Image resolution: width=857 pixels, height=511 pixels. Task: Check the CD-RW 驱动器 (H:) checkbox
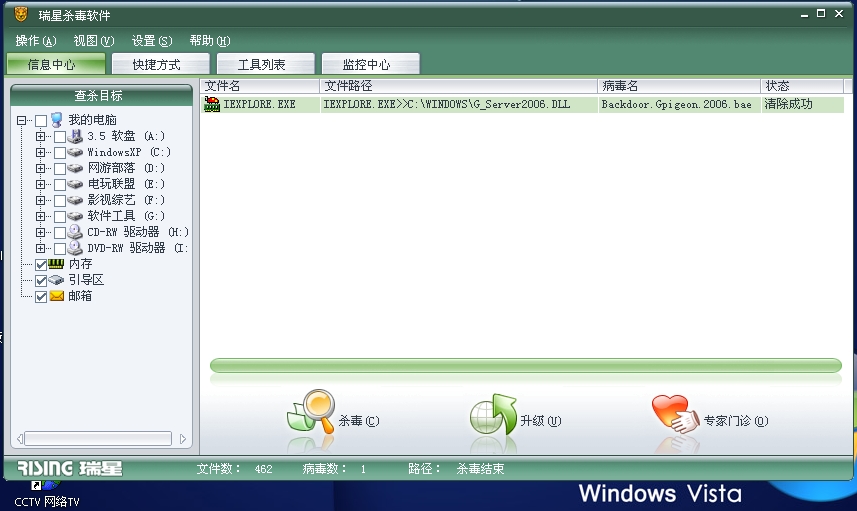[x=60, y=233]
